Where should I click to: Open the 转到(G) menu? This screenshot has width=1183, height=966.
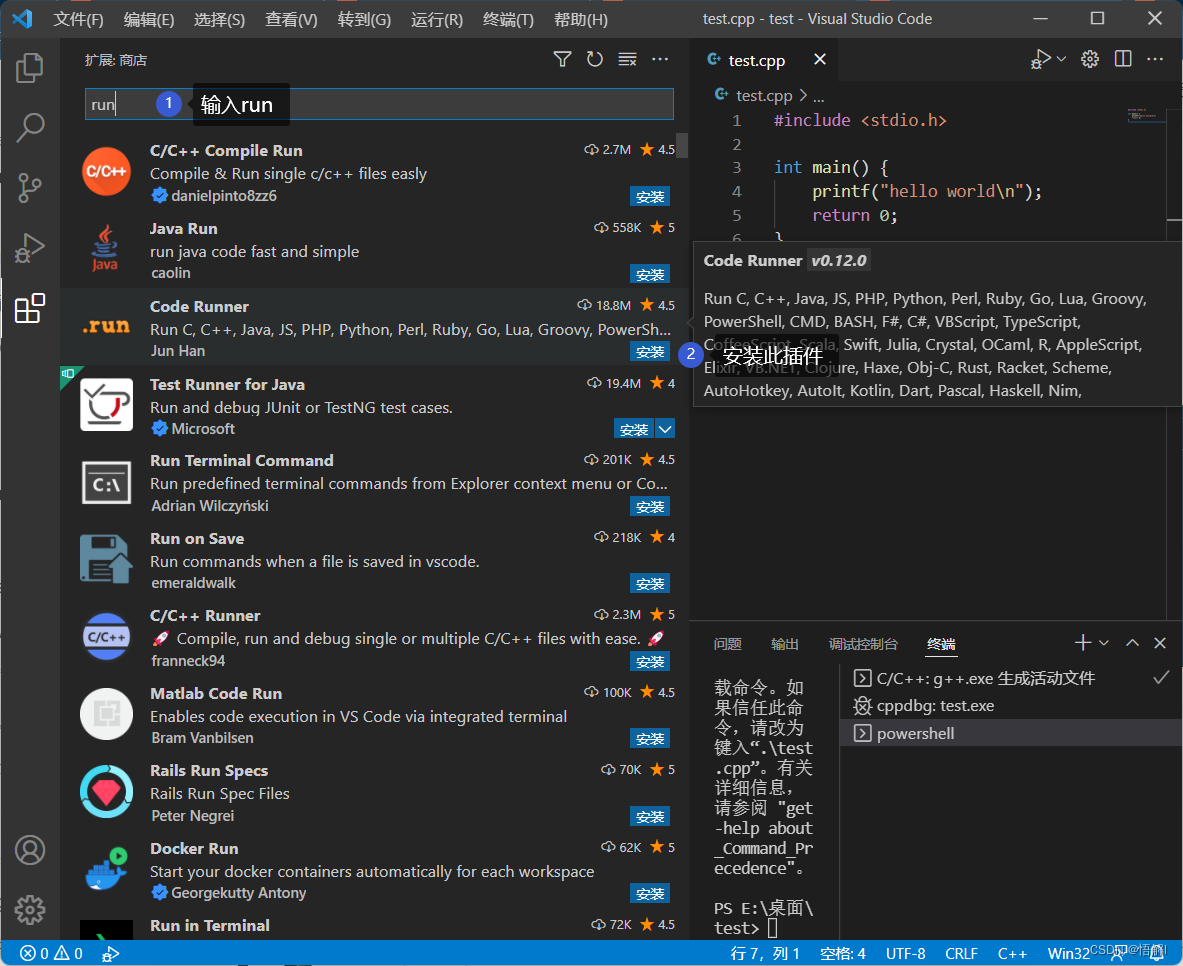[364, 19]
